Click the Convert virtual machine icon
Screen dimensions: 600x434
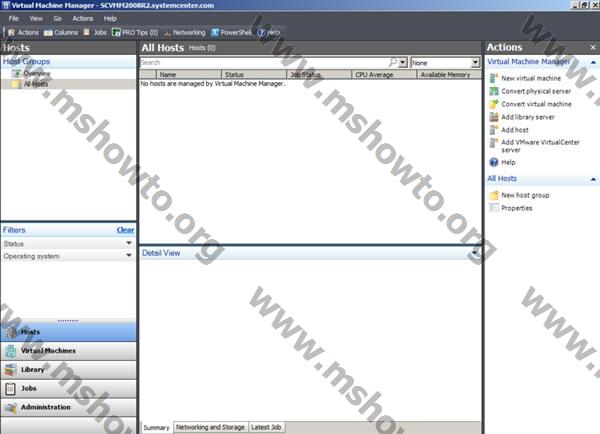pos(494,104)
